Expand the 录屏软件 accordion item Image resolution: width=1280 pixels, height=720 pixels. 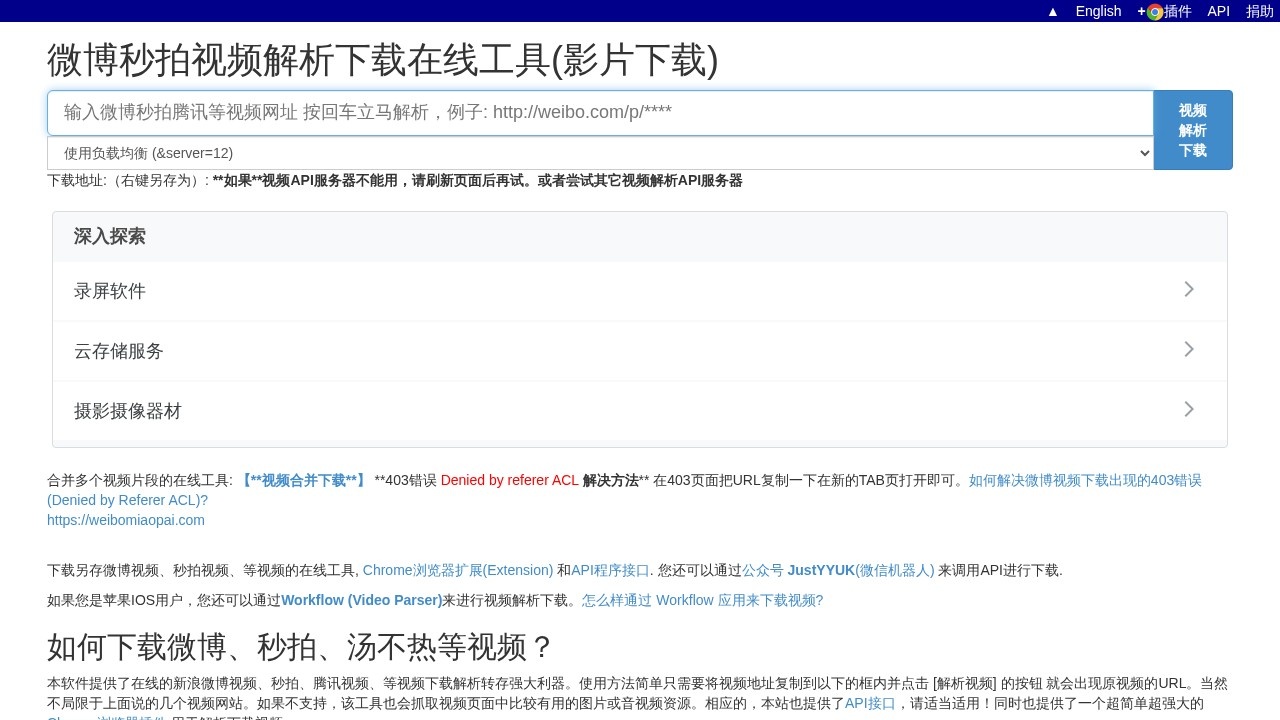click(639, 290)
